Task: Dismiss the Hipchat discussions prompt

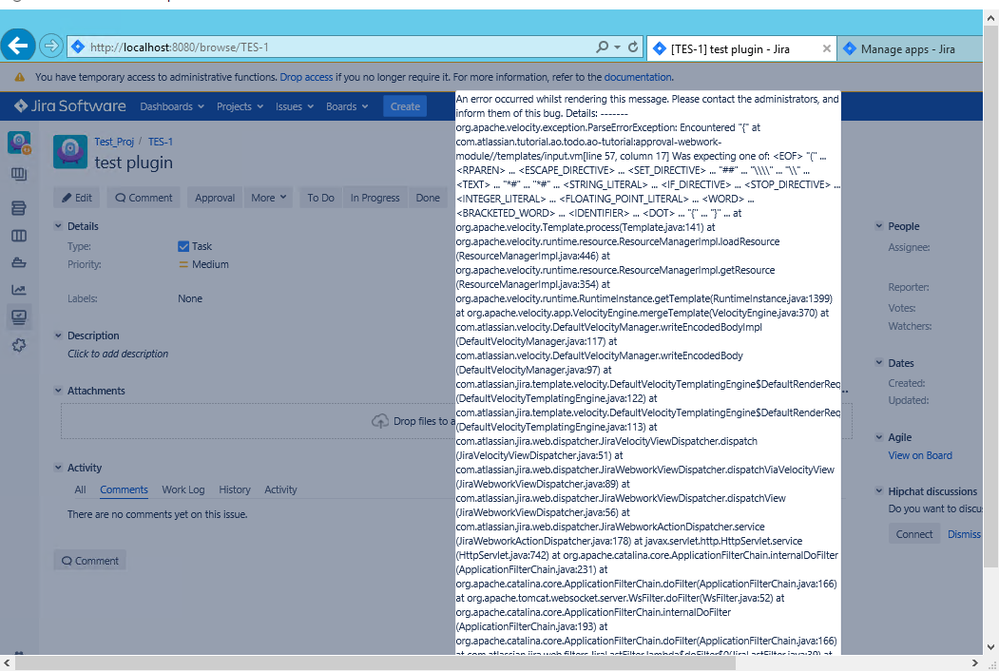Action: 964,534
